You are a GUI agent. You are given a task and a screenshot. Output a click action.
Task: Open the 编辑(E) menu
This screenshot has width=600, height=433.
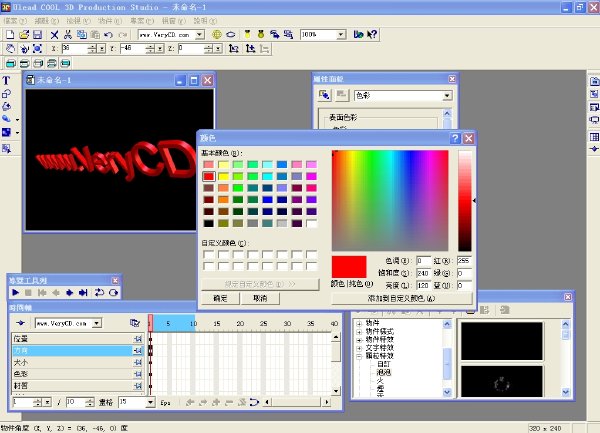47,21
